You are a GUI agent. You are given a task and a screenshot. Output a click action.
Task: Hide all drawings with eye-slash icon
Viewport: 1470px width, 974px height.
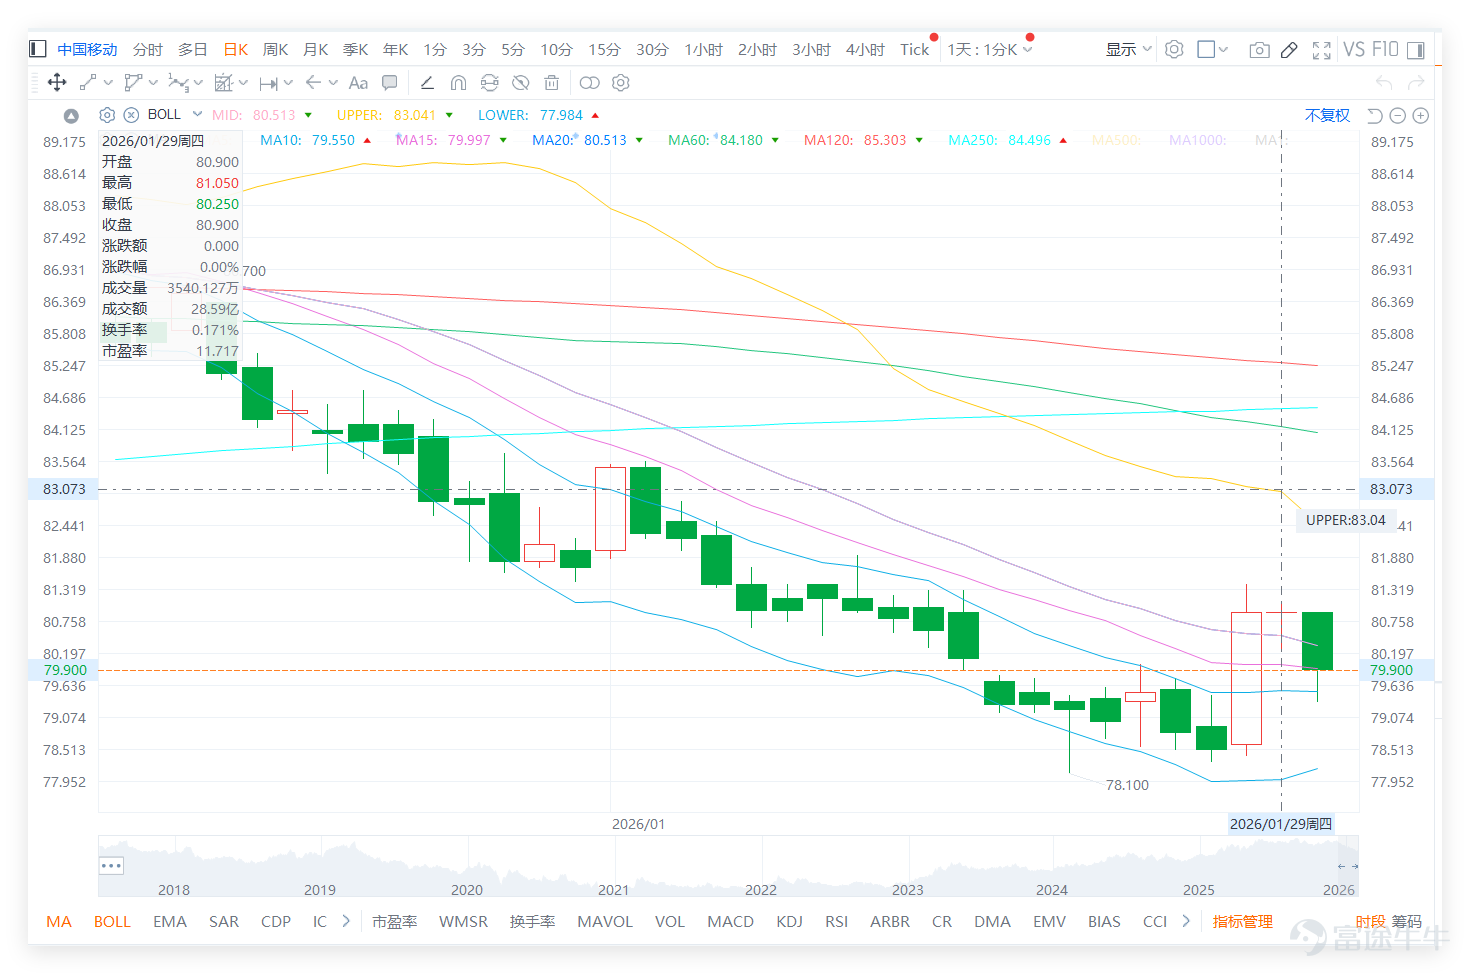(520, 83)
